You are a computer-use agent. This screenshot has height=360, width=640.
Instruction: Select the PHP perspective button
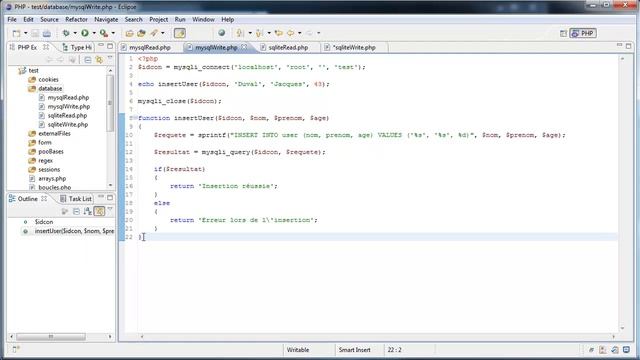pos(583,33)
